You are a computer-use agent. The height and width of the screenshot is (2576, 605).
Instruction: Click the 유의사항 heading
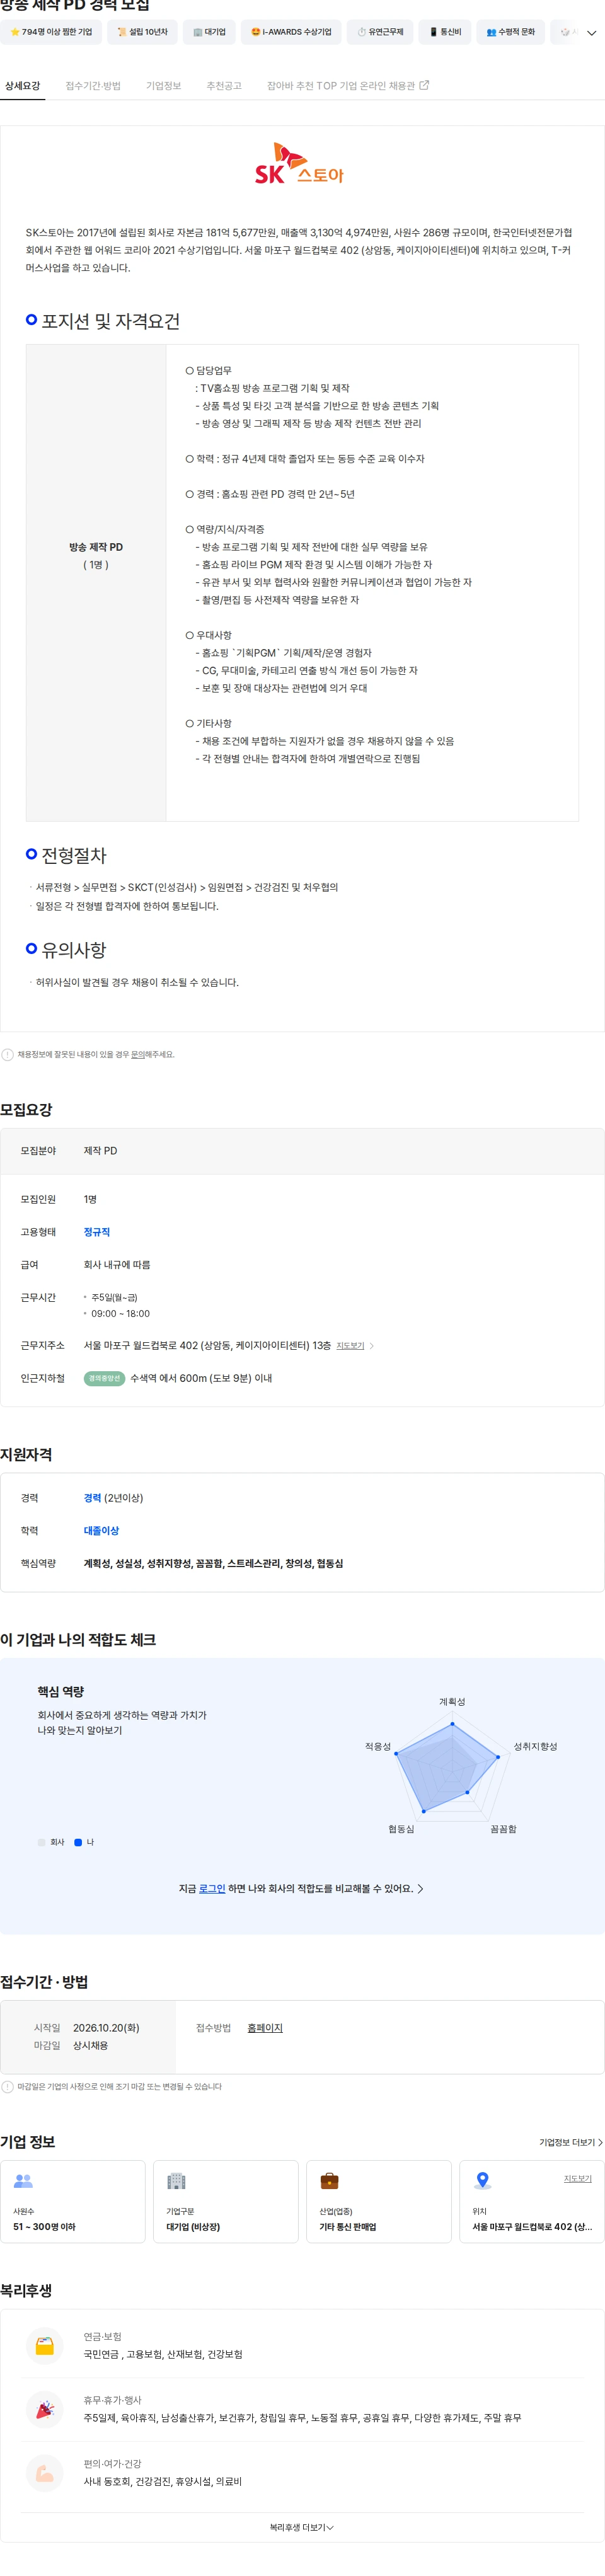point(73,950)
